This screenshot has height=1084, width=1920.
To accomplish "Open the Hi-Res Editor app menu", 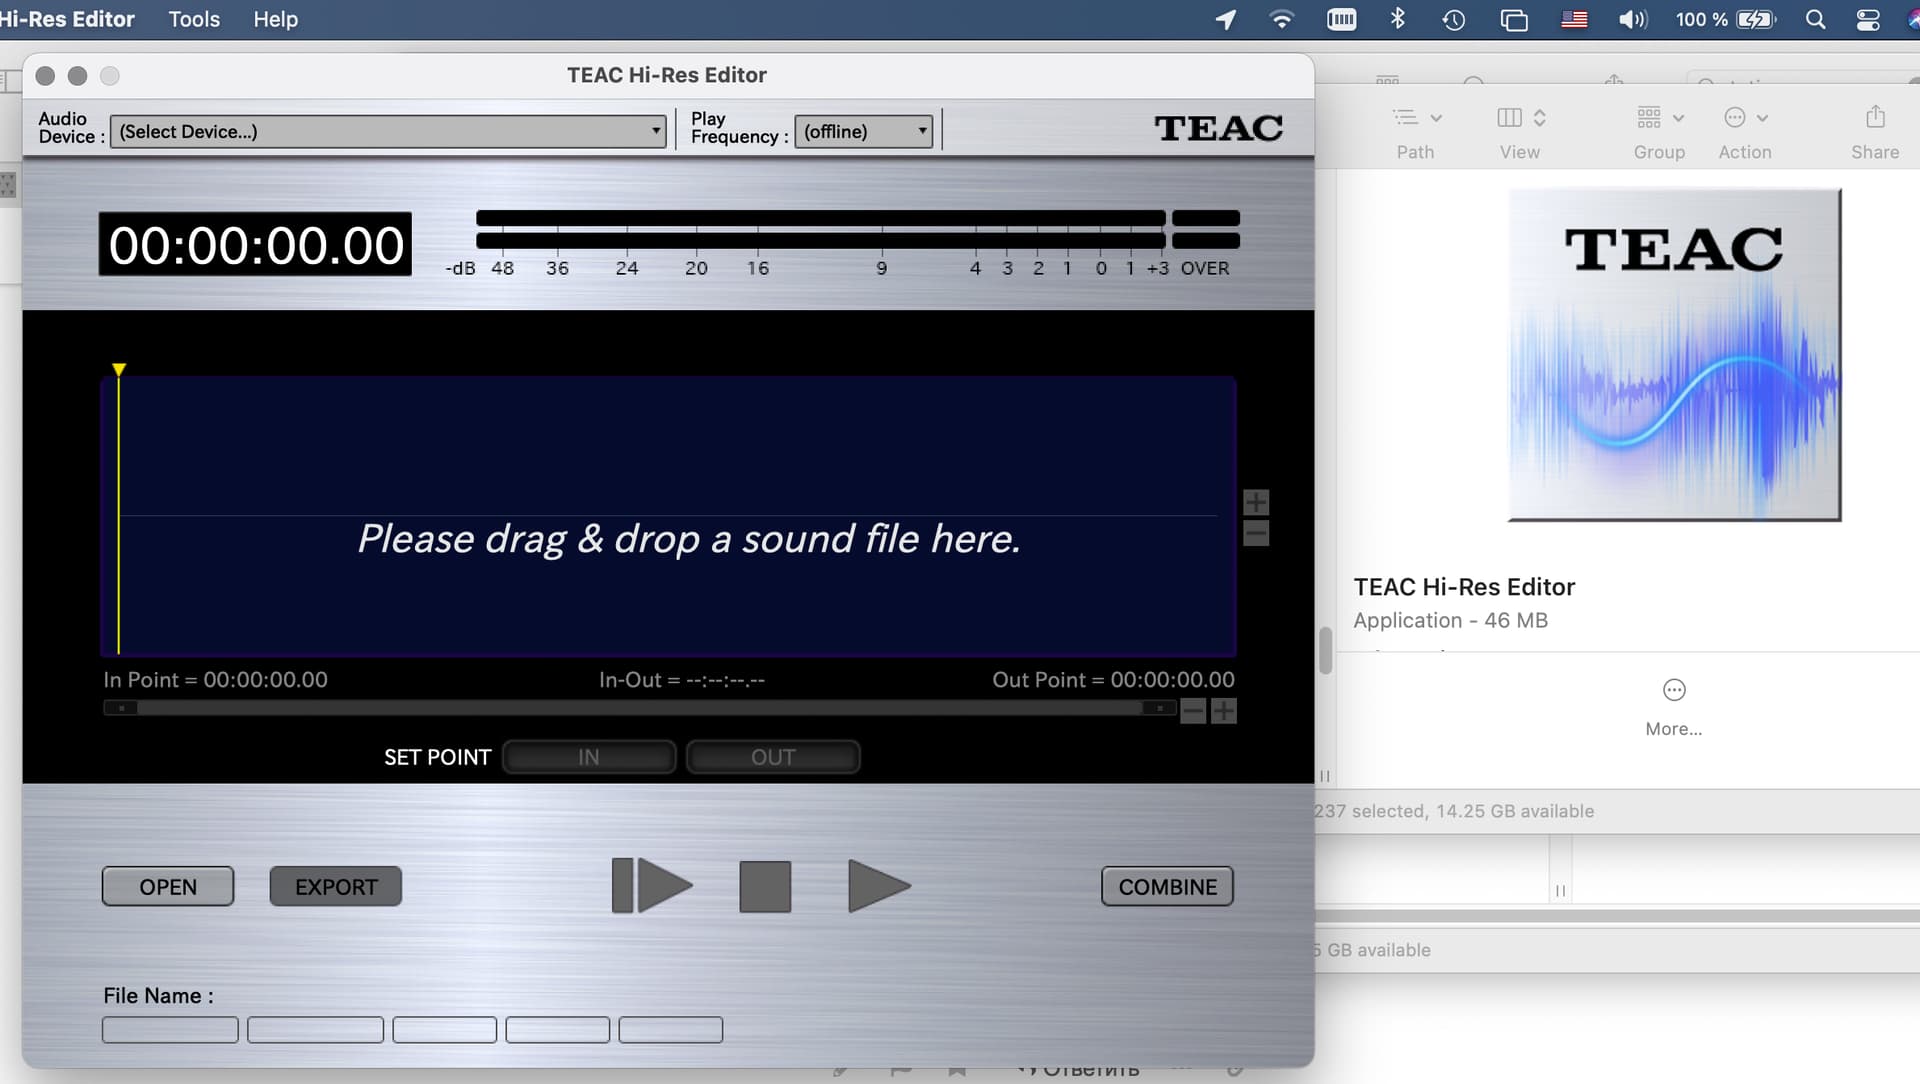I will coord(67,19).
